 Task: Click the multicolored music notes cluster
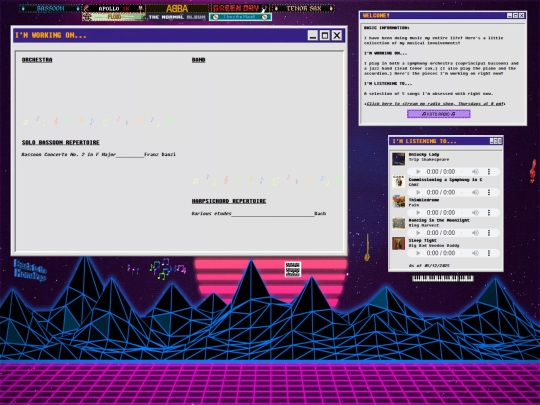coord(168,269)
